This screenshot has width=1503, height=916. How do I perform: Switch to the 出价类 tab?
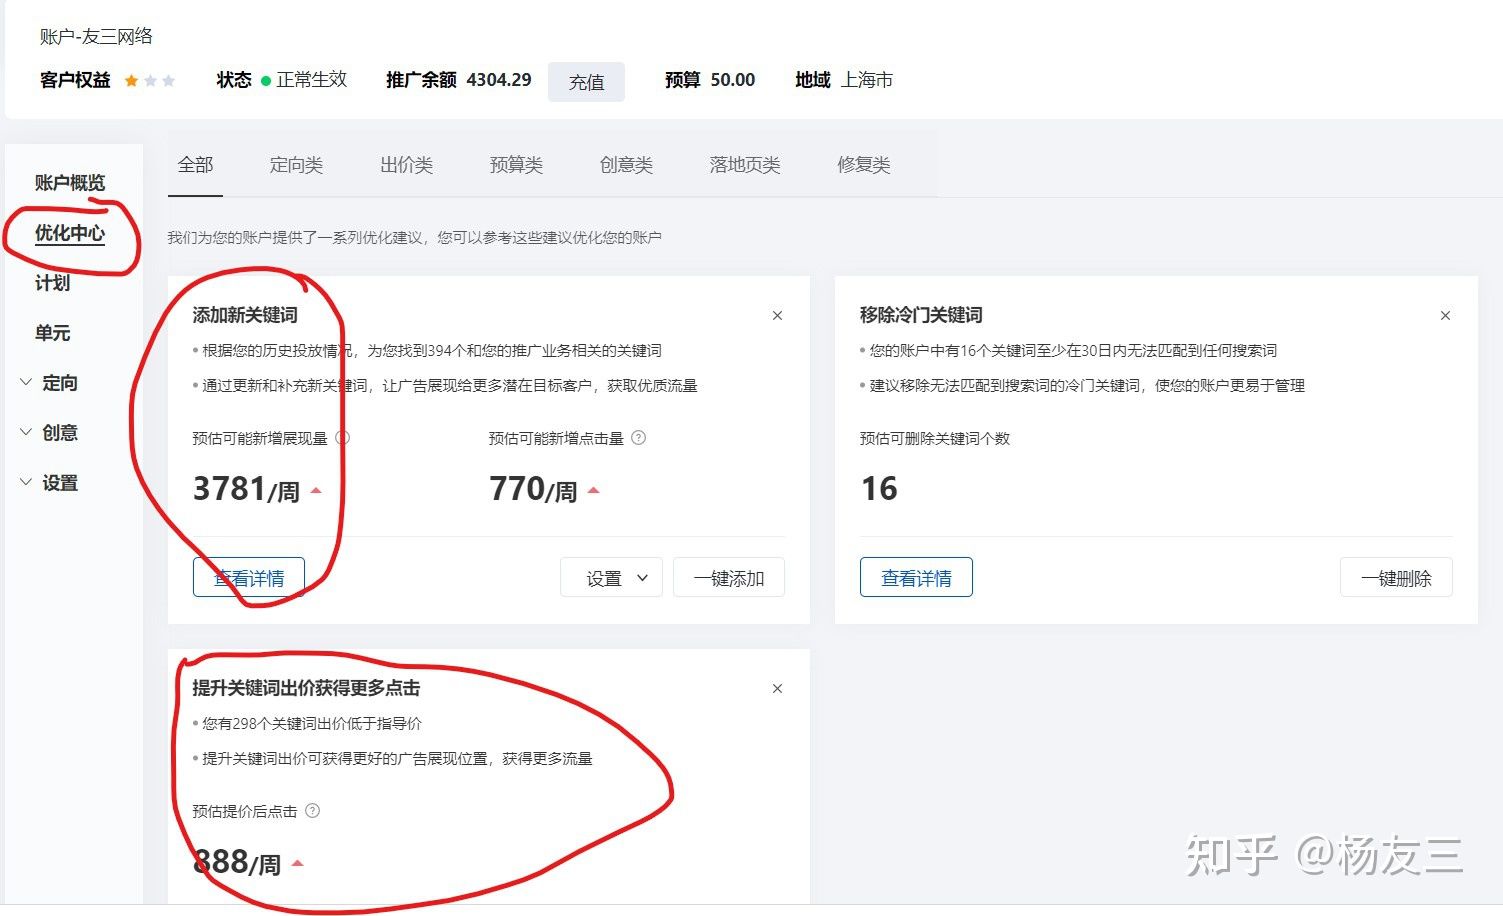406,165
